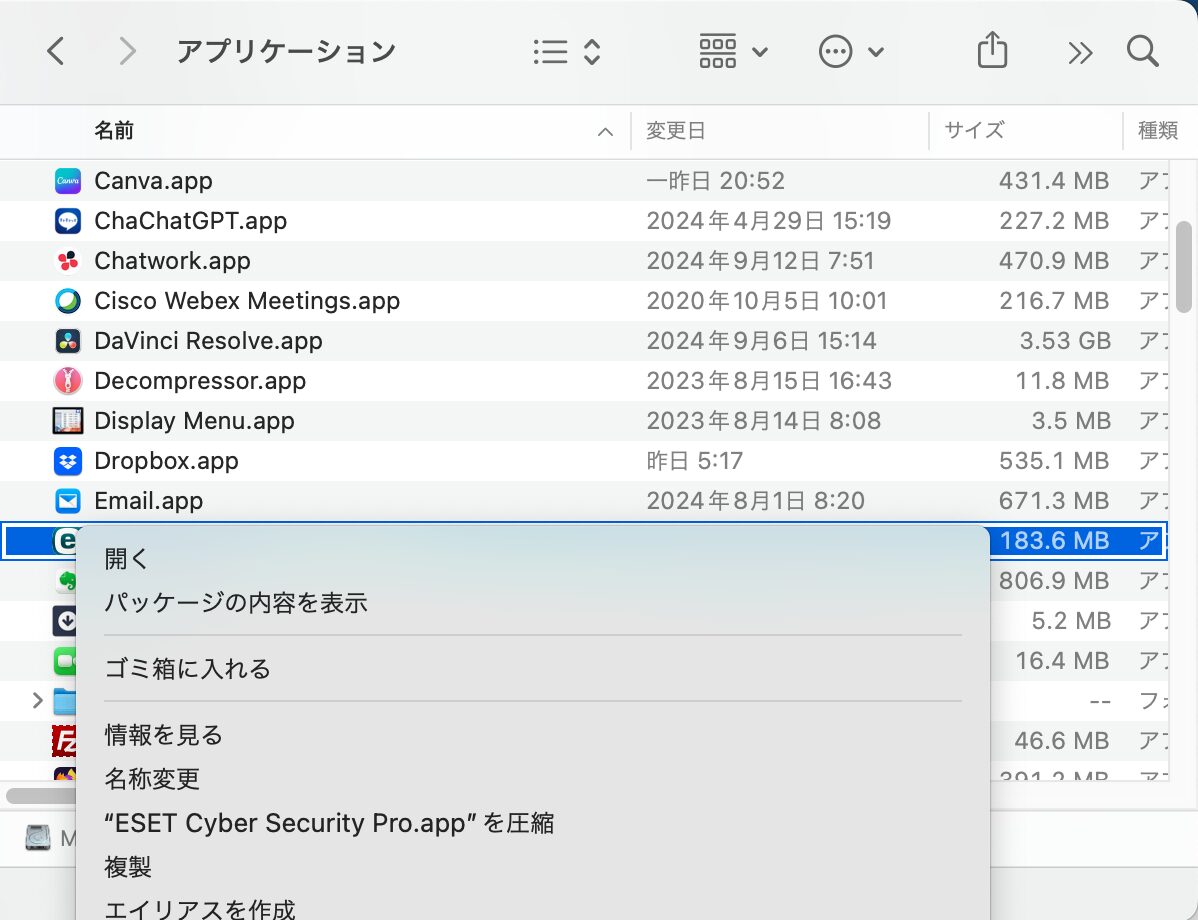Choose 開く from the context menu
This screenshot has width=1198, height=920.
(127, 559)
